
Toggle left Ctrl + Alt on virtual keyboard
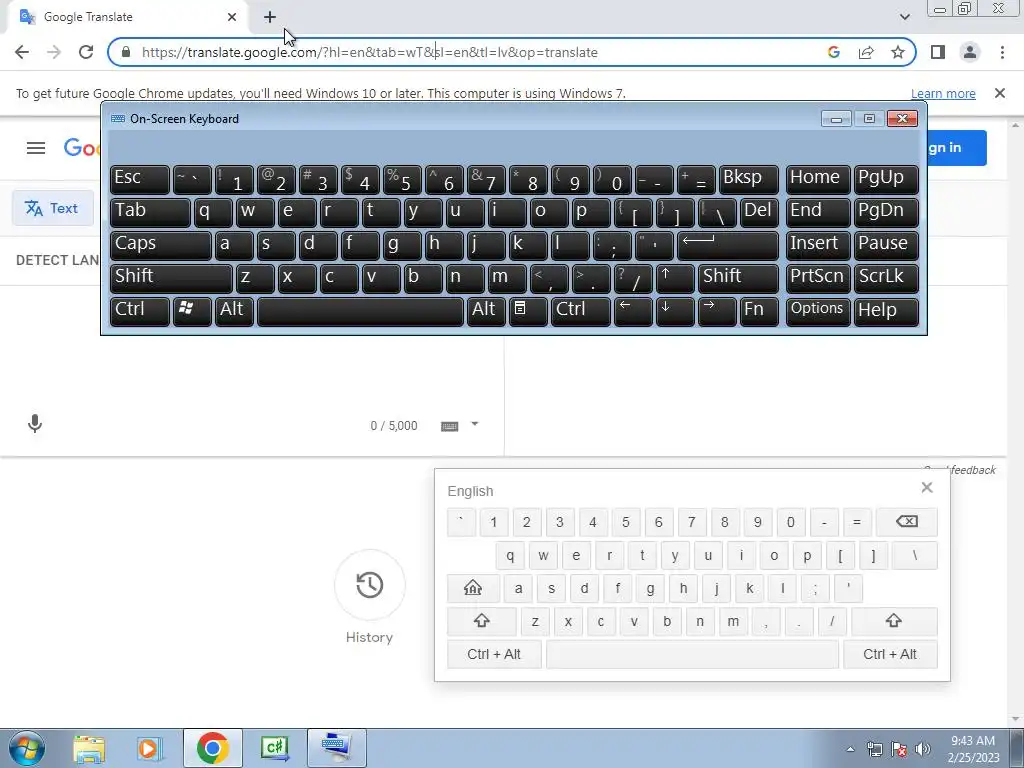pyautogui.click(x=494, y=654)
